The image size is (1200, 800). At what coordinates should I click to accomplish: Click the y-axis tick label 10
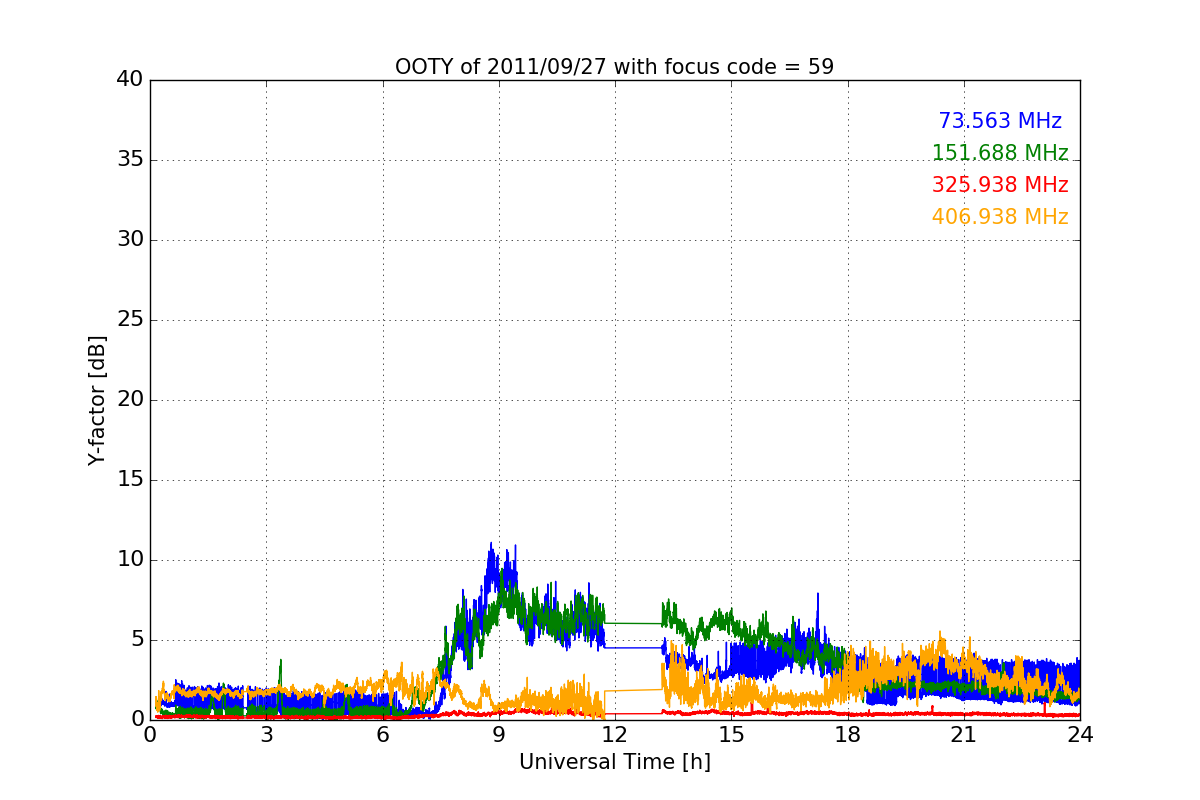point(130,560)
